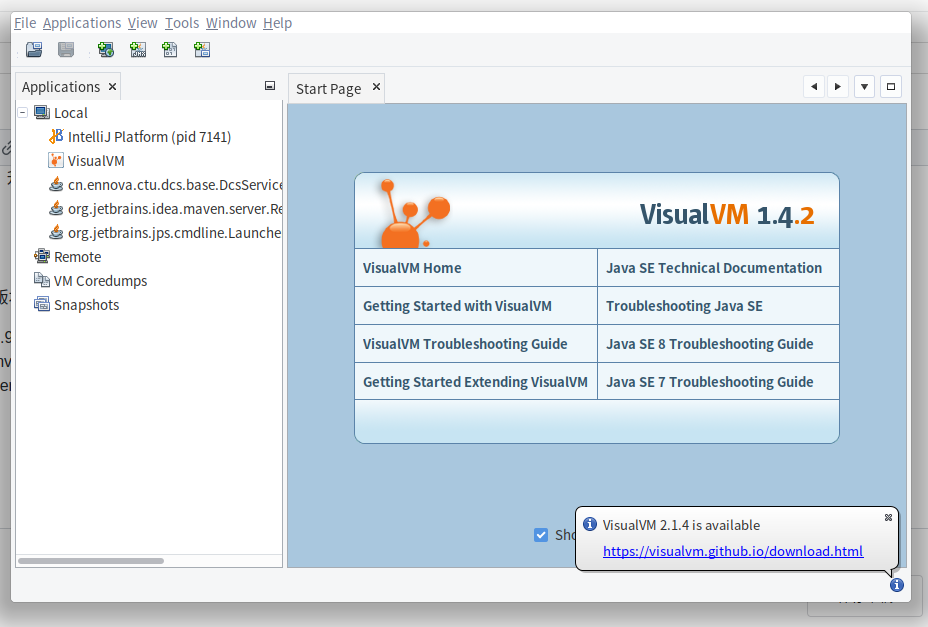Follow the visualvm.github.io download link

[733, 551]
